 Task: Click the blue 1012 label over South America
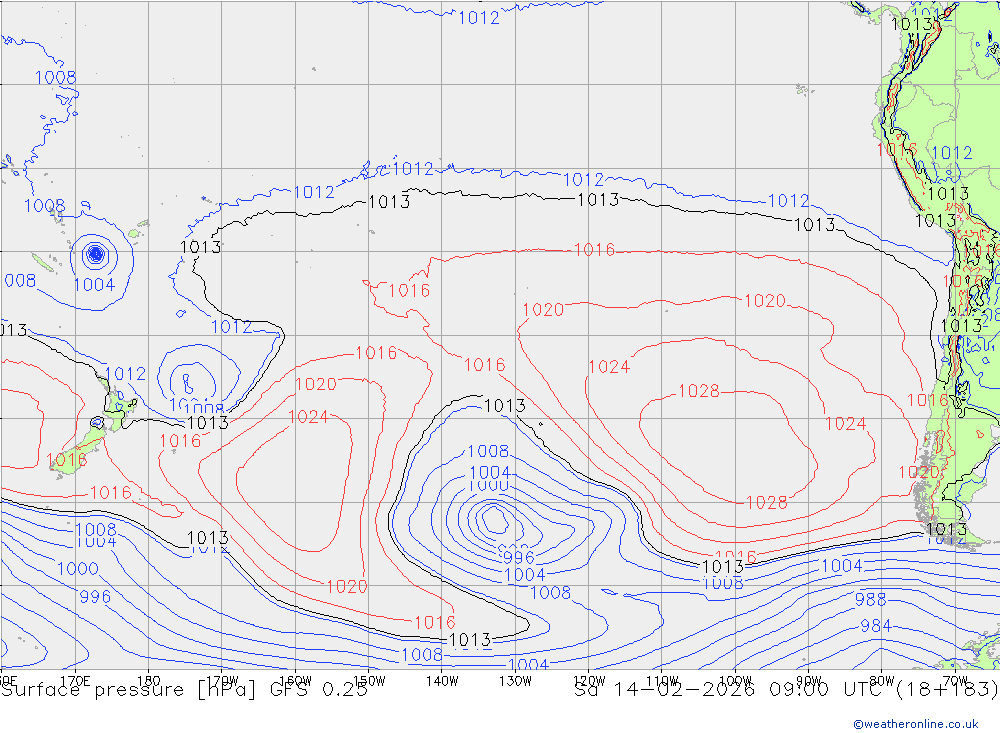coord(952,153)
